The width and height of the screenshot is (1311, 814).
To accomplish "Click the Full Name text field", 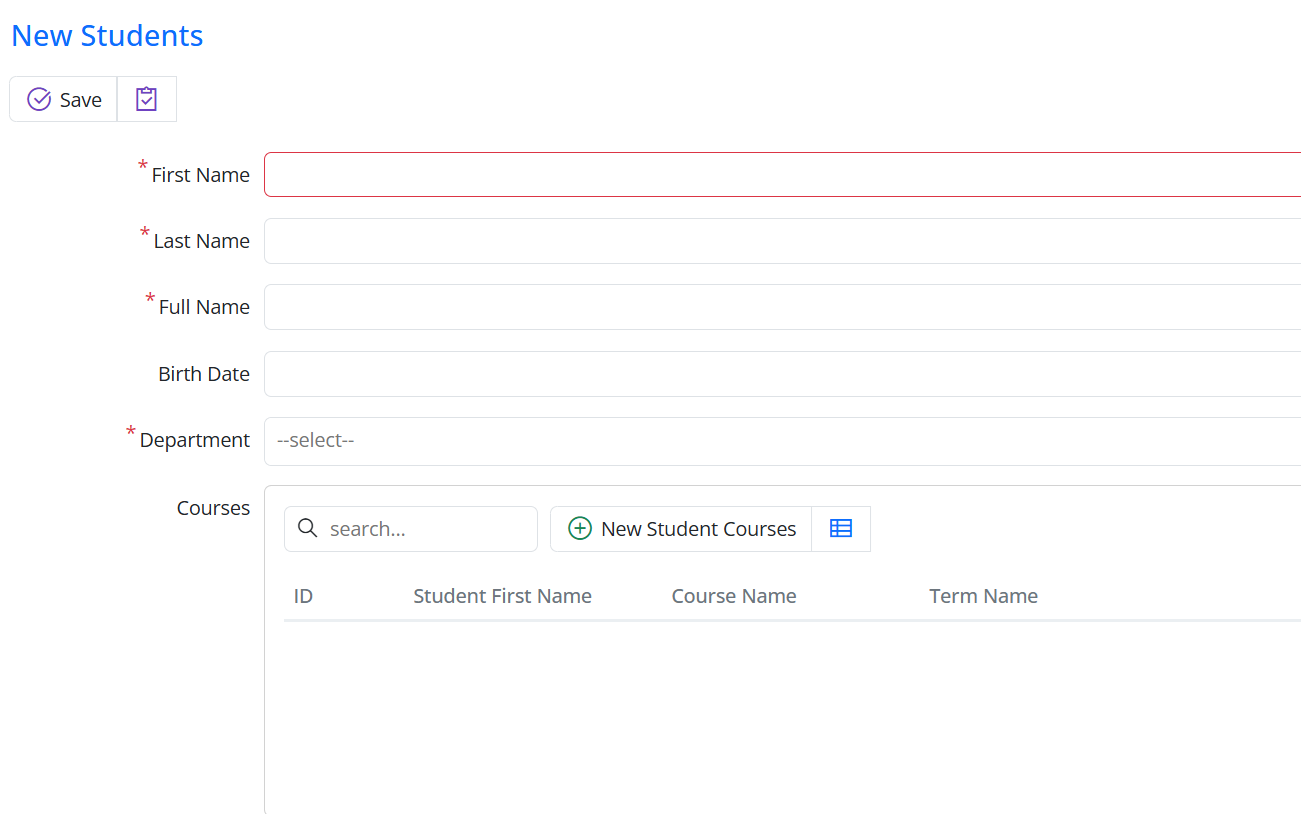I will (600, 307).
